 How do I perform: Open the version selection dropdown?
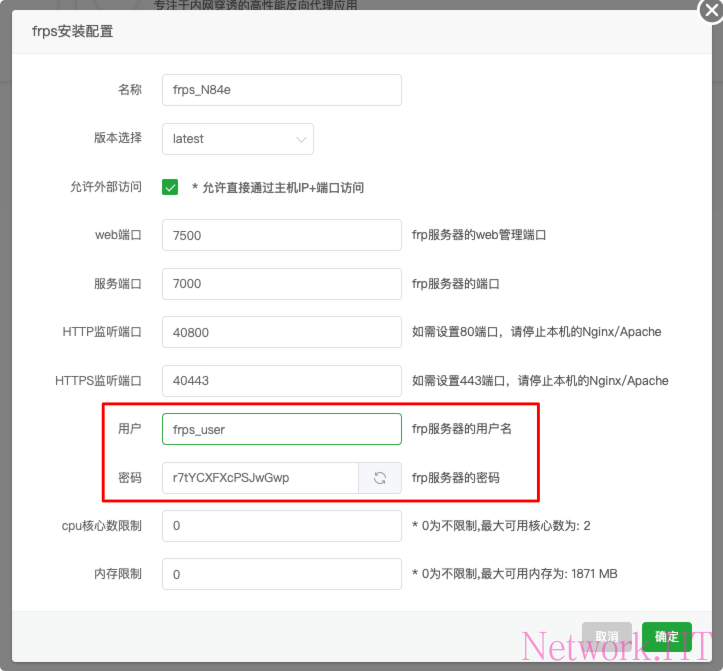click(237, 139)
